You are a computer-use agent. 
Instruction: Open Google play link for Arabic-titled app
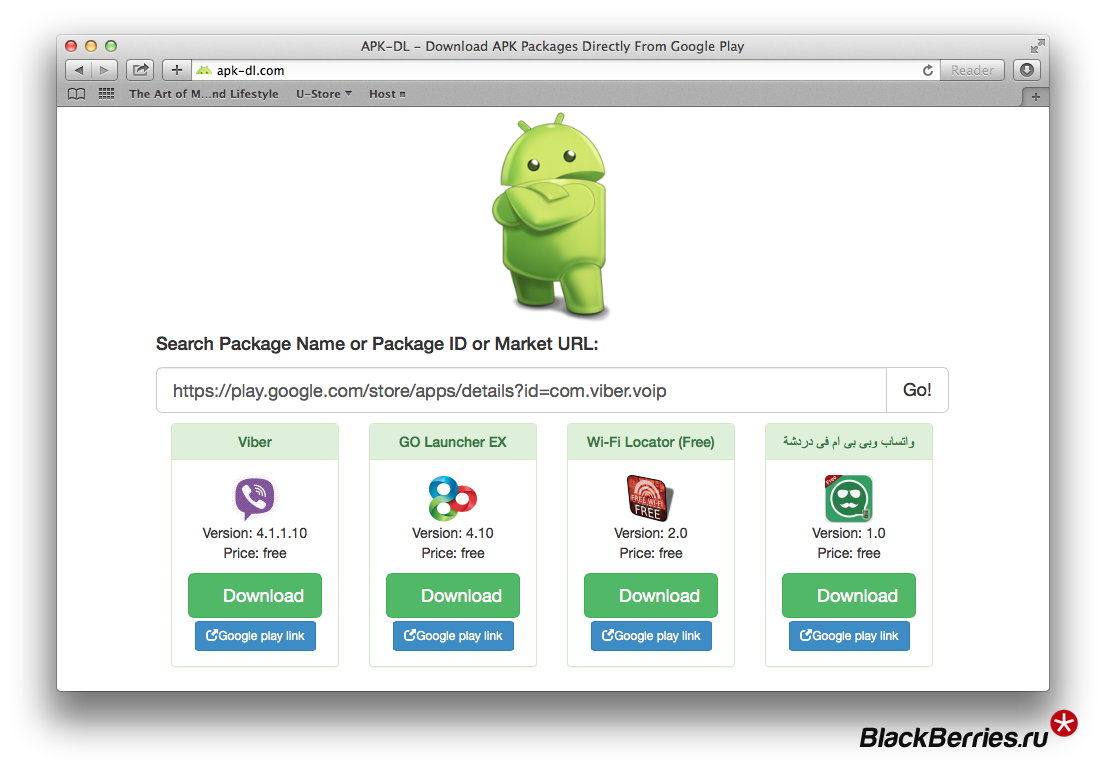849,636
